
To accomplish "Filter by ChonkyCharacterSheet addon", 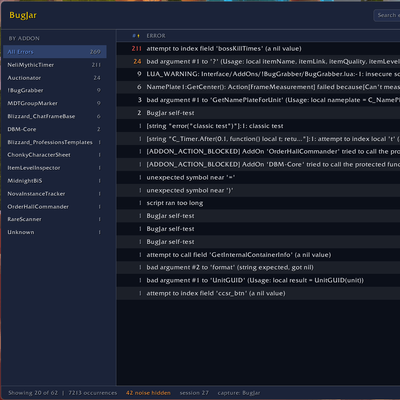I will [x=55, y=155].
